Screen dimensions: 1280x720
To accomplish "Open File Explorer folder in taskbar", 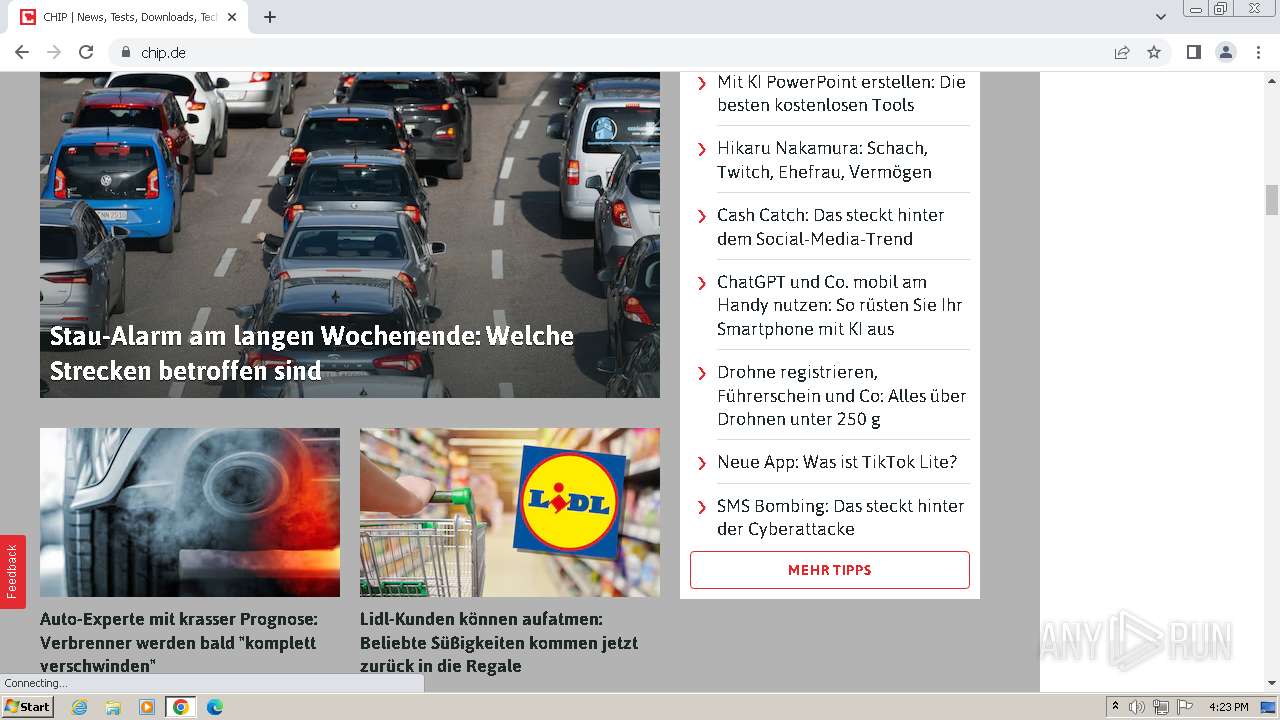I will pyautogui.click(x=113, y=707).
